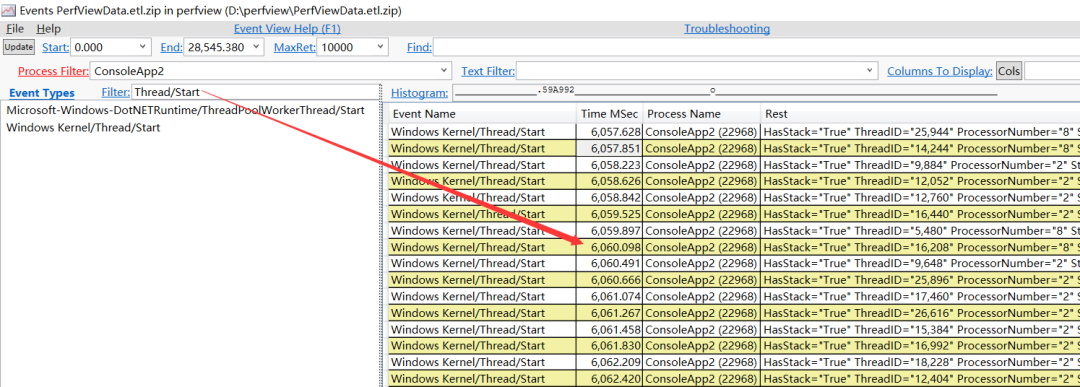Select DotNETRuntime ThreadPoolWorkerThread/Start event type
Viewport: 1080px width, 387px height.
click(185, 111)
